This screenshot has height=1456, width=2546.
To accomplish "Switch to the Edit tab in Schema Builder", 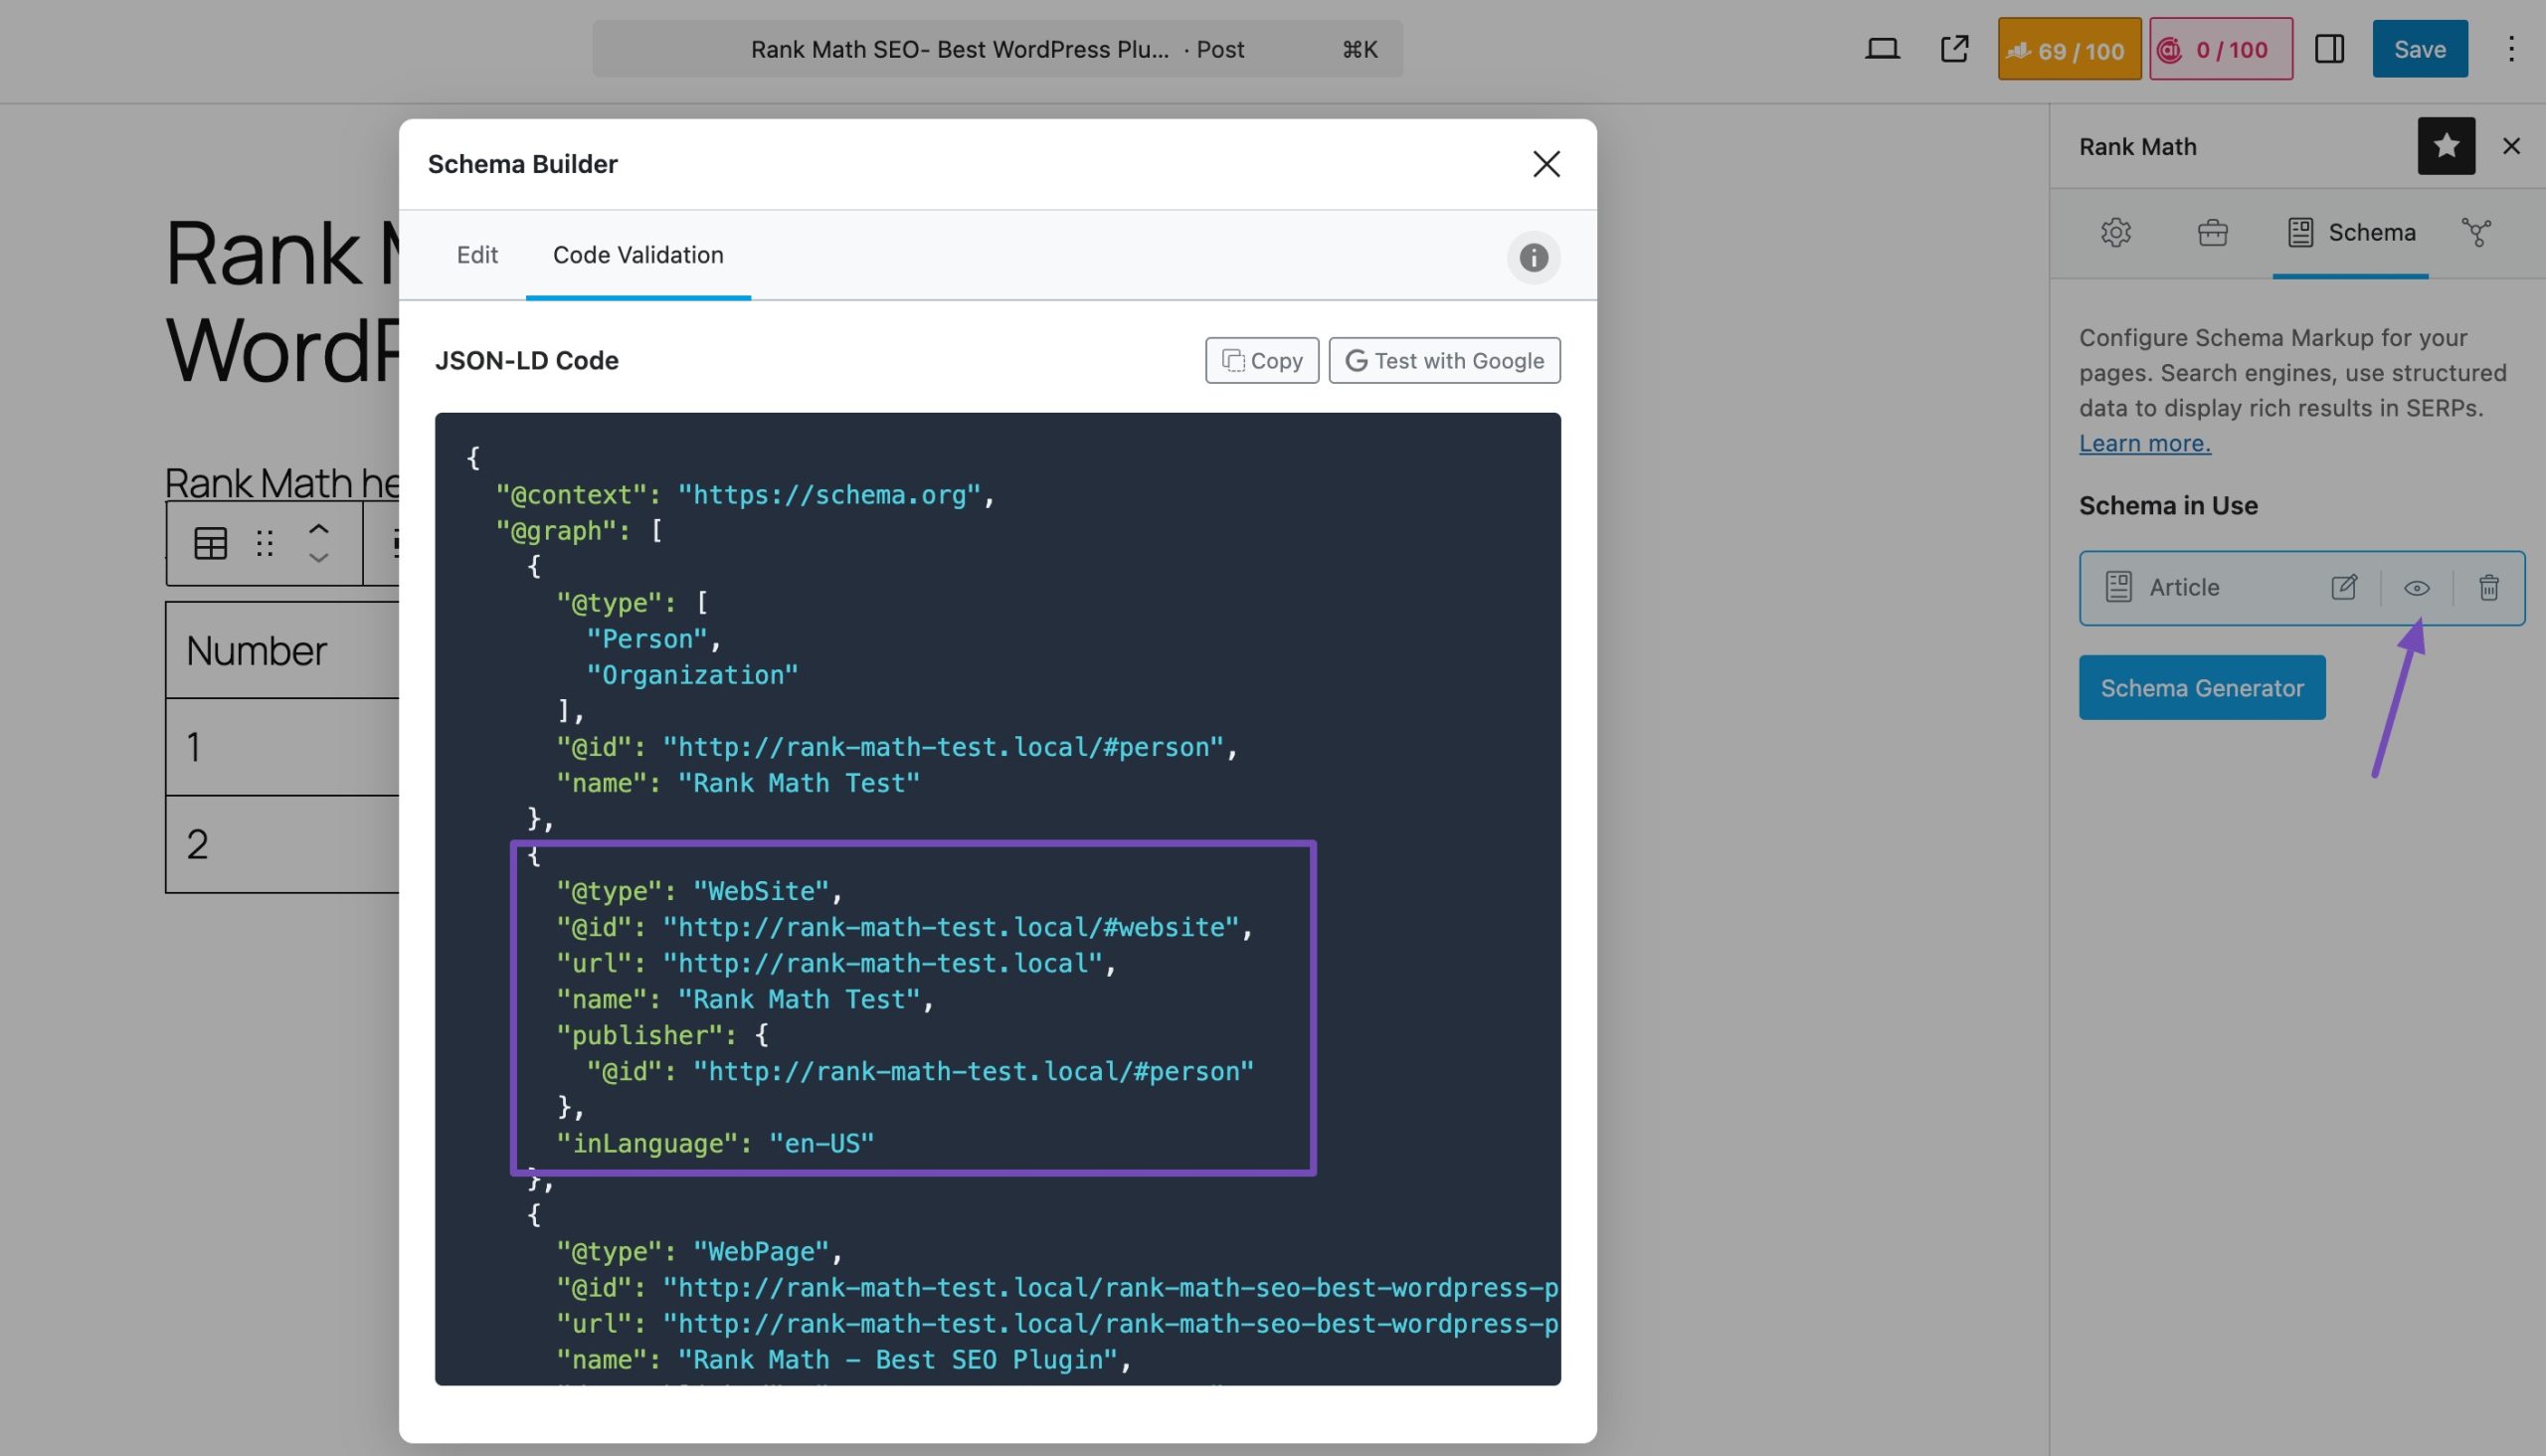I will 475,254.
